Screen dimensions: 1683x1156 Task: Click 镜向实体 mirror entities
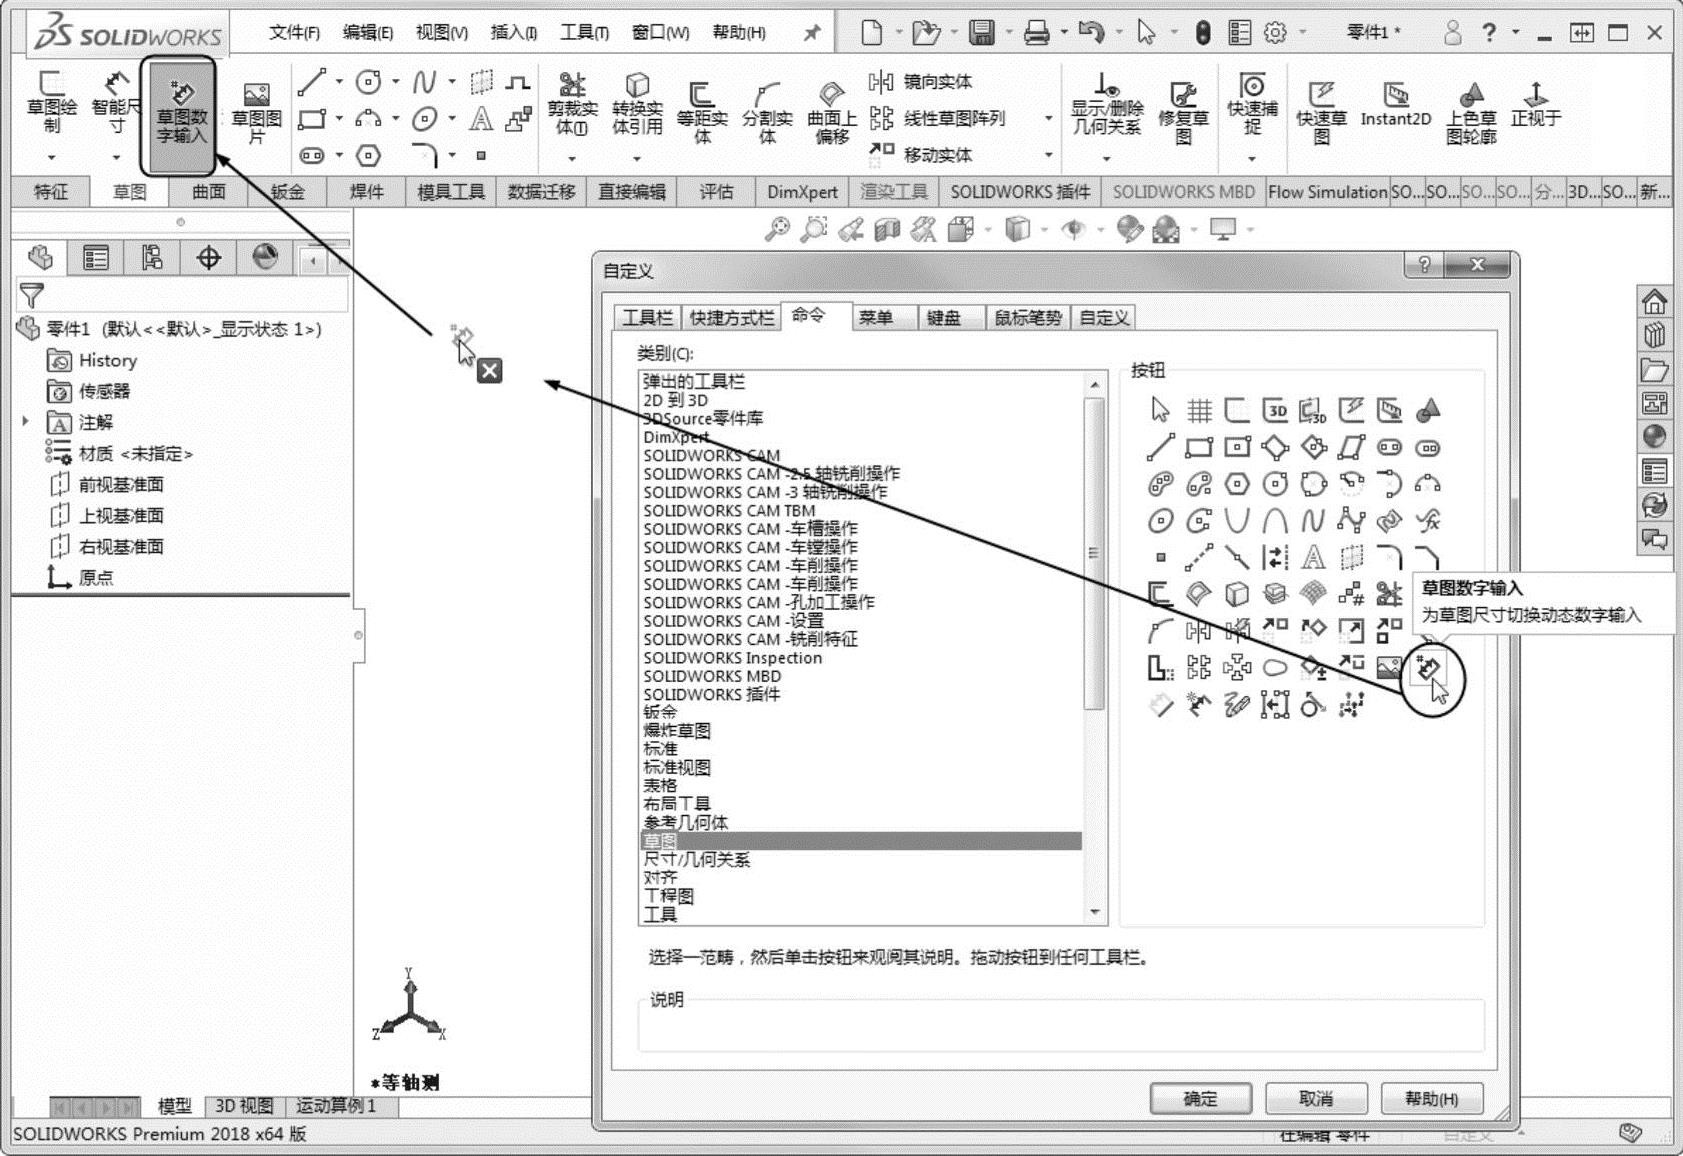coord(921,82)
